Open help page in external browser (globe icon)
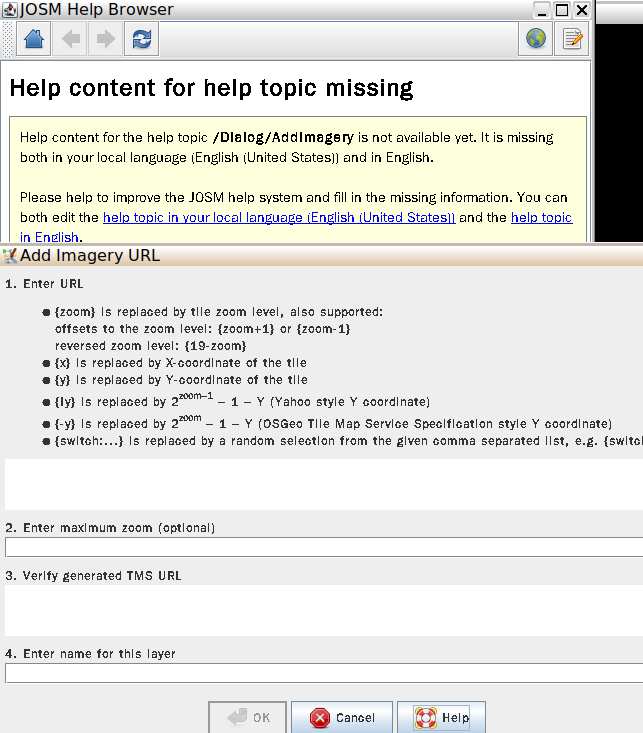 pyautogui.click(x=537, y=39)
